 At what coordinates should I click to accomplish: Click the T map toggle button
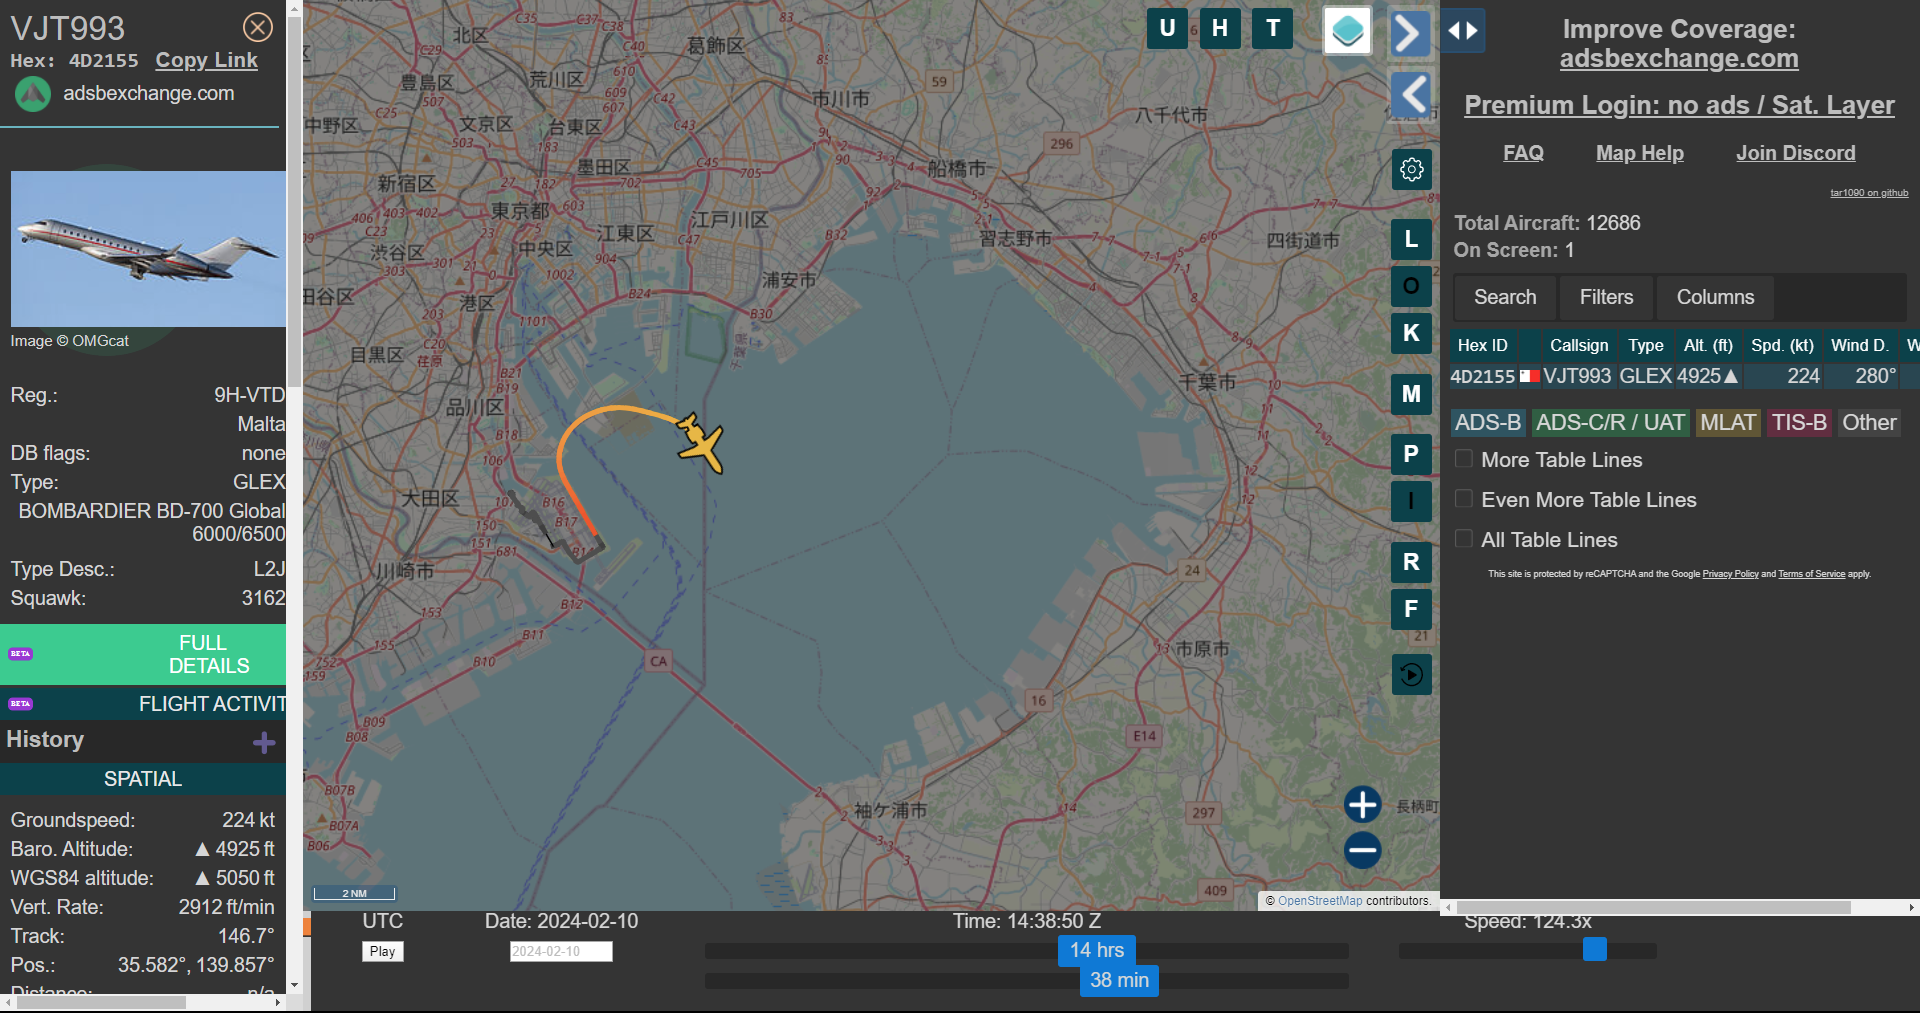click(1273, 28)
